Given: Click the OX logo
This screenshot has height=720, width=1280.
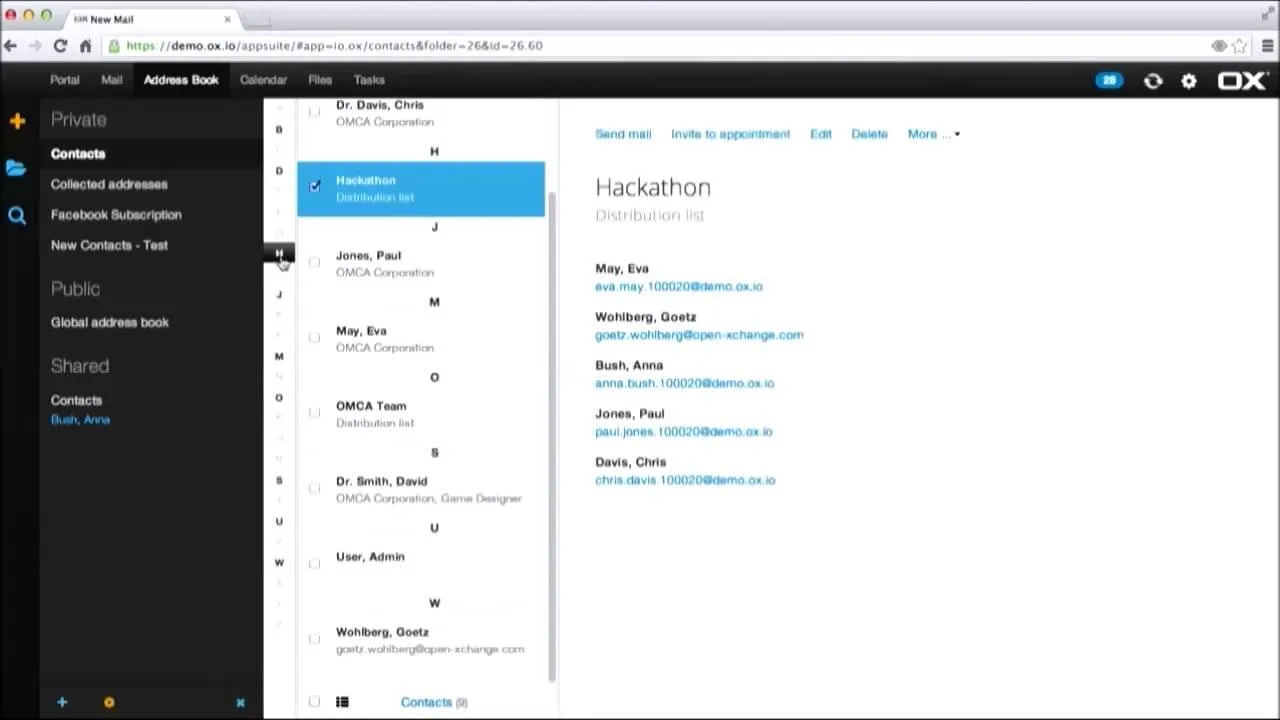Looking at the screenshot, I should click(x=1242, y=81).
